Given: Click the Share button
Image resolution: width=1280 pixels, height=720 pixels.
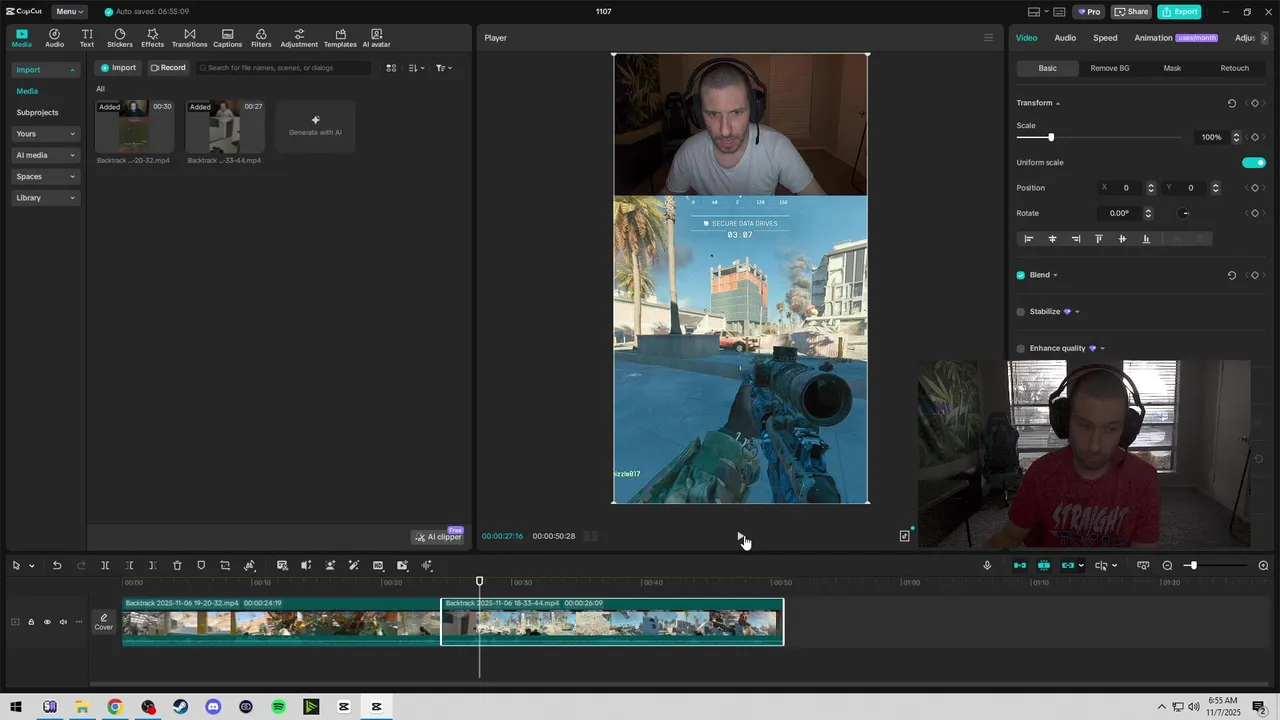Looking at the screenshot, I should click(x=1131, y=12).
